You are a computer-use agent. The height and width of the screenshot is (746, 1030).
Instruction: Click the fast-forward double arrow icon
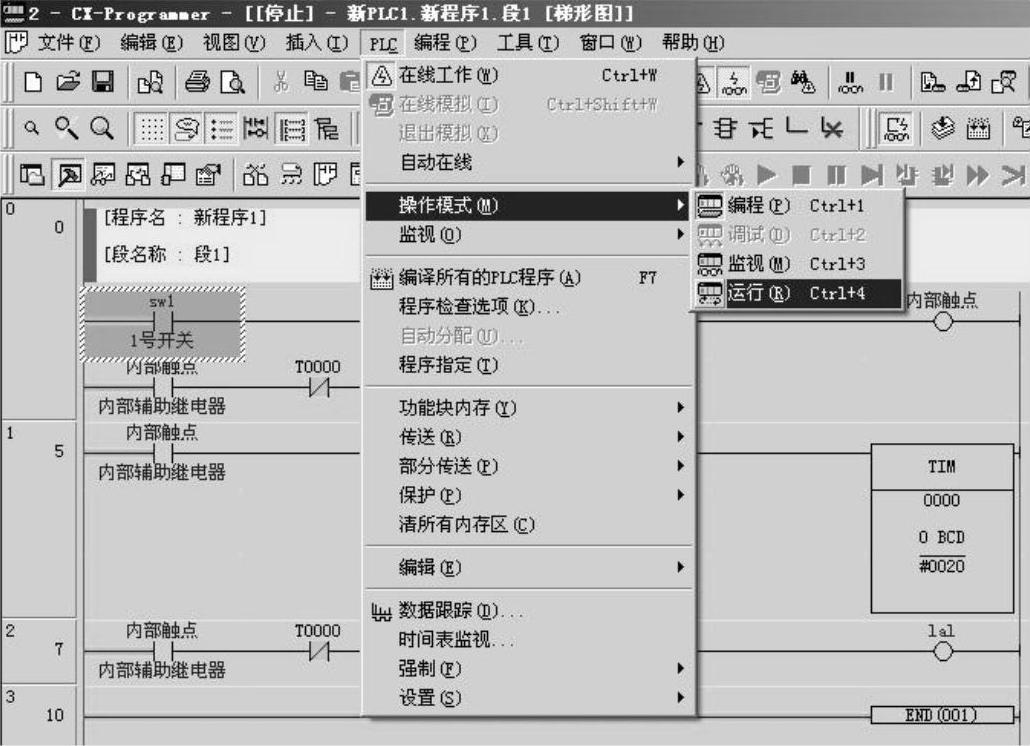(977, 175)
